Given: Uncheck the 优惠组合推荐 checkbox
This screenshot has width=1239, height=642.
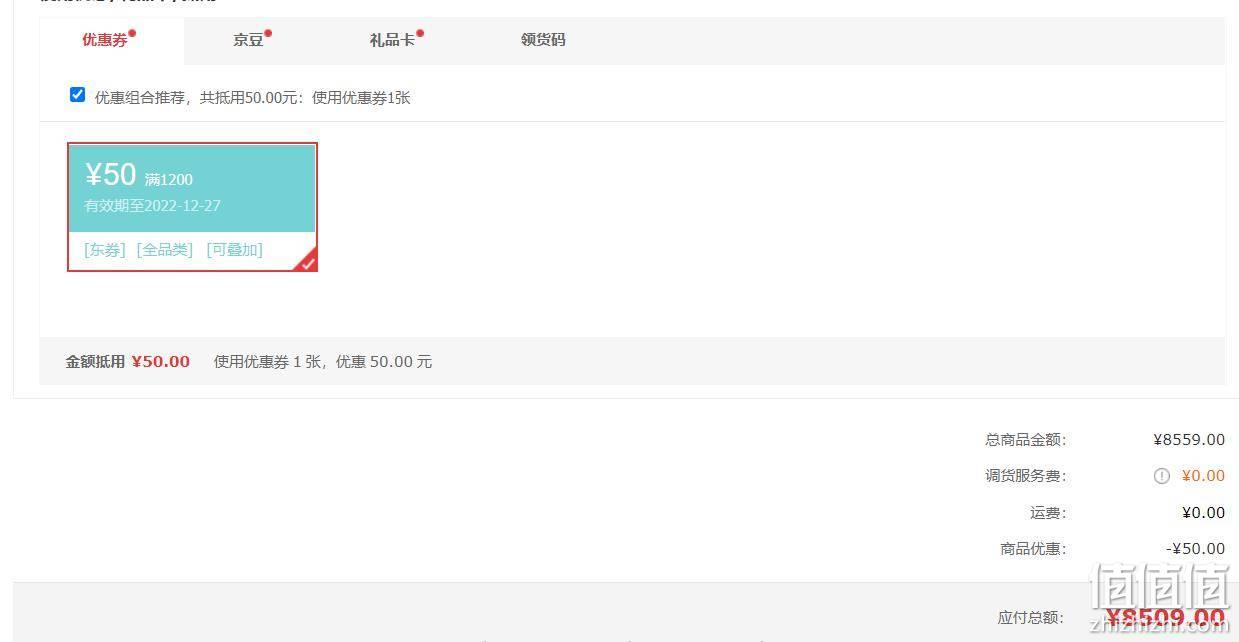Looking at the screenshot, I should pos(77,95).
